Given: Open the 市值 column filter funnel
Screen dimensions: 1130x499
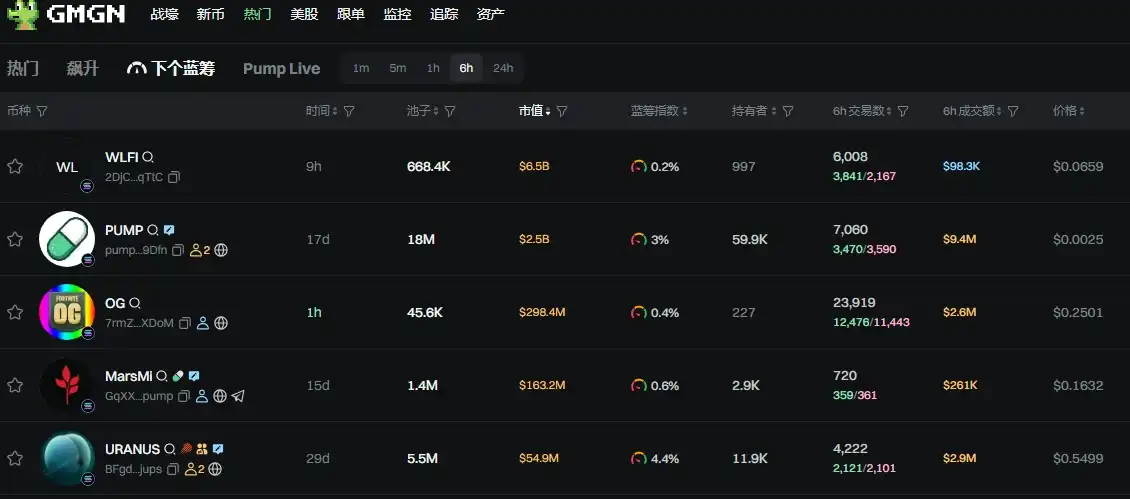Looking at the screenshot, I should [x=562, y=111].
